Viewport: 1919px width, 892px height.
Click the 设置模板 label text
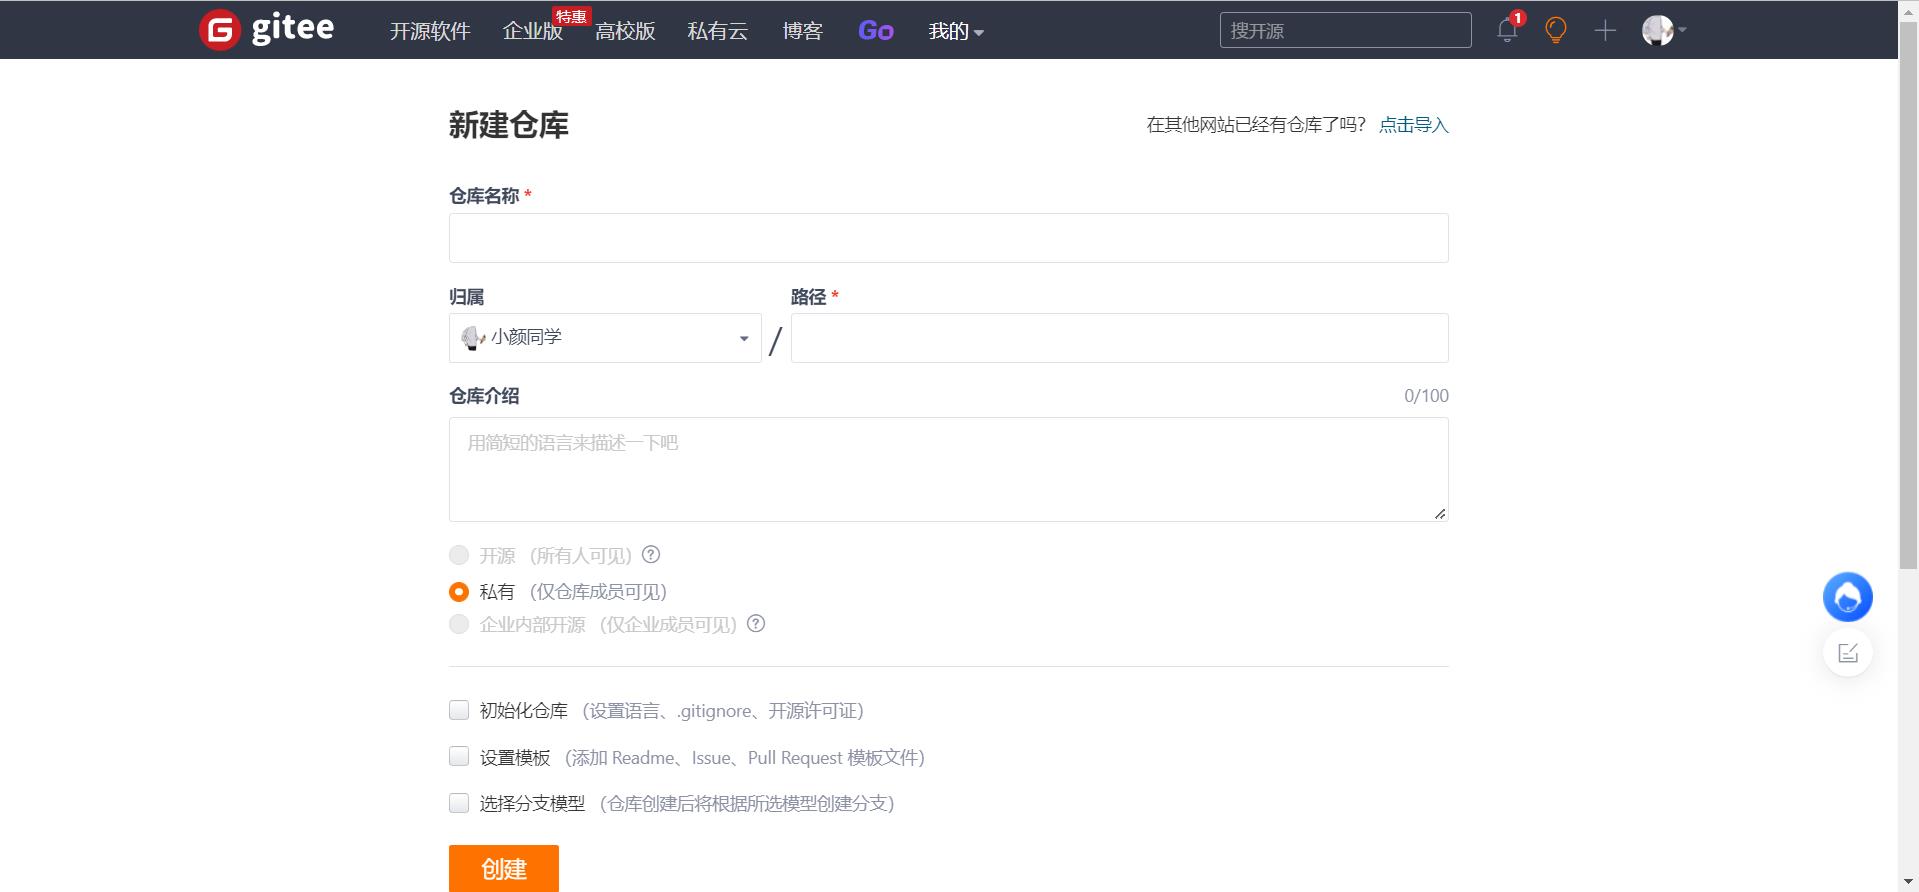point(515,758)
